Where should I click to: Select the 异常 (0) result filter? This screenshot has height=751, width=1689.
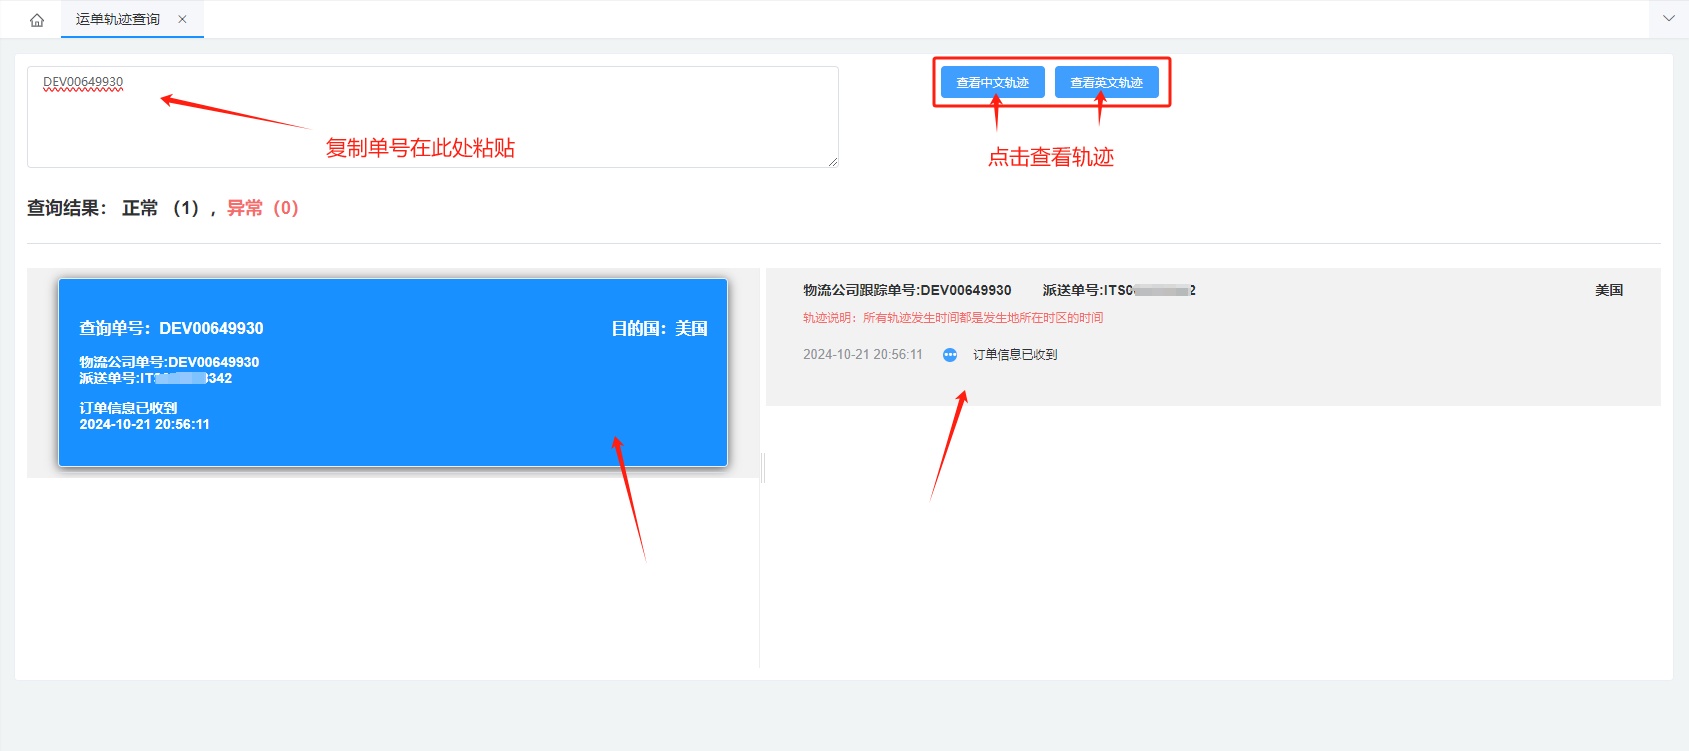pos(262,208)
